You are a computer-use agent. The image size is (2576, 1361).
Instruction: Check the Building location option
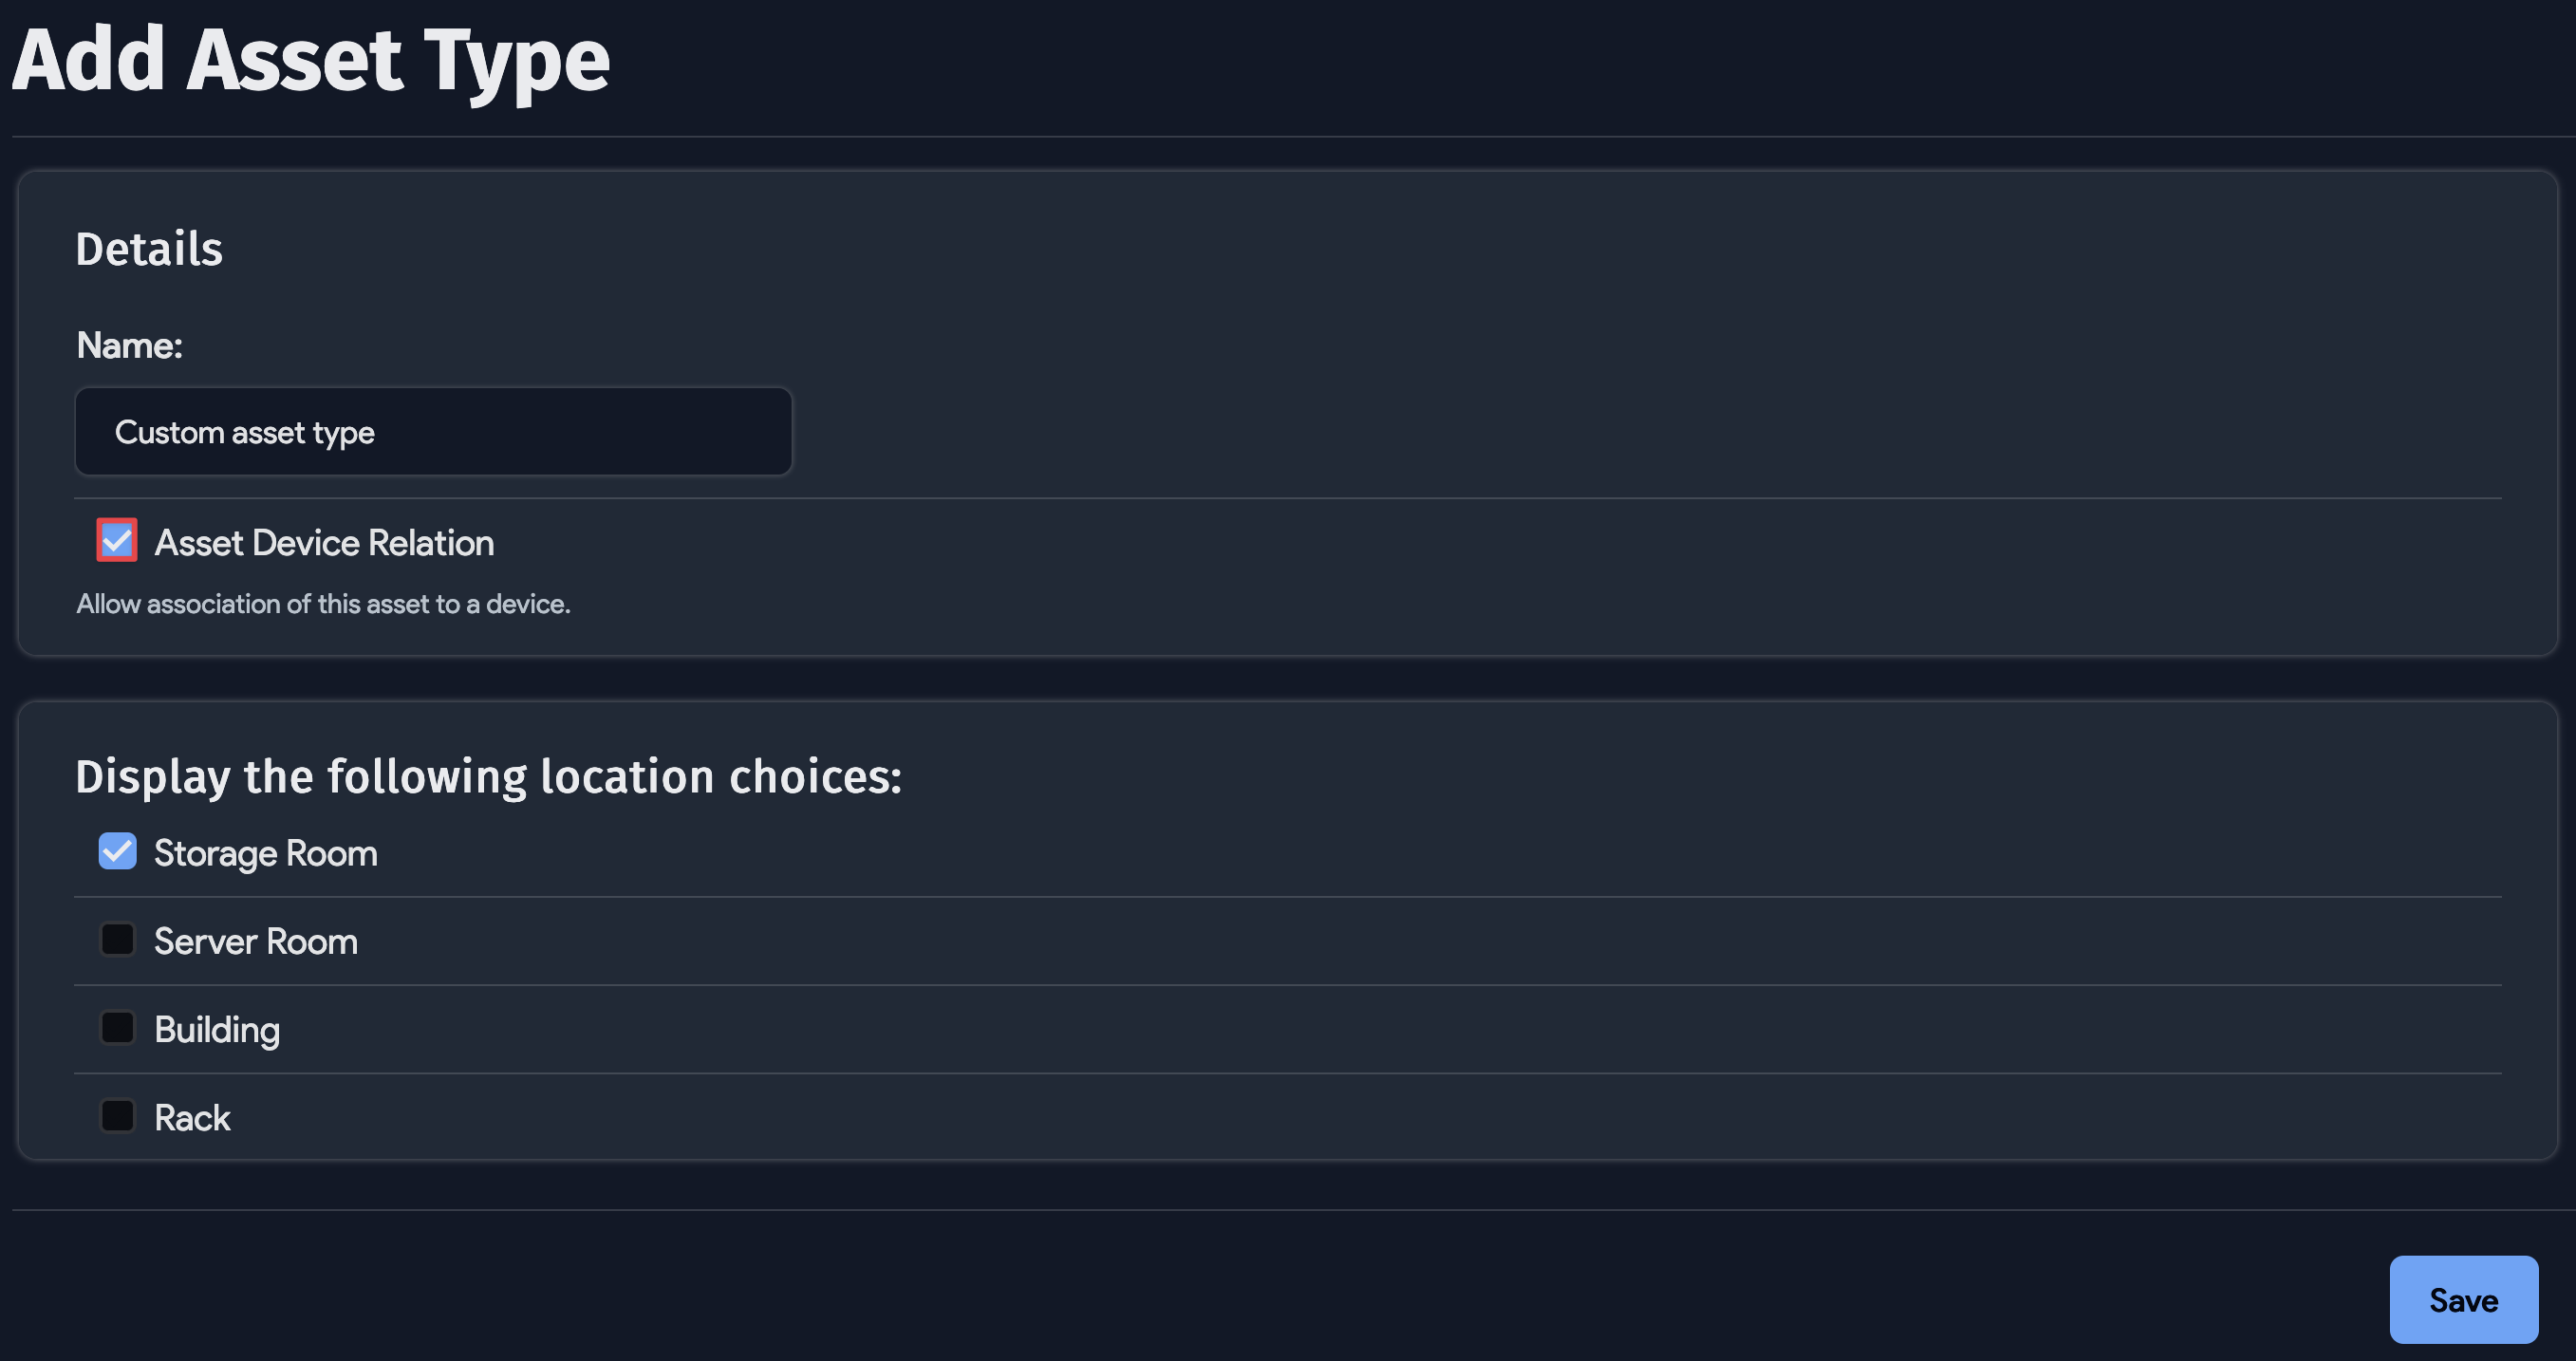pos(117,1027)
